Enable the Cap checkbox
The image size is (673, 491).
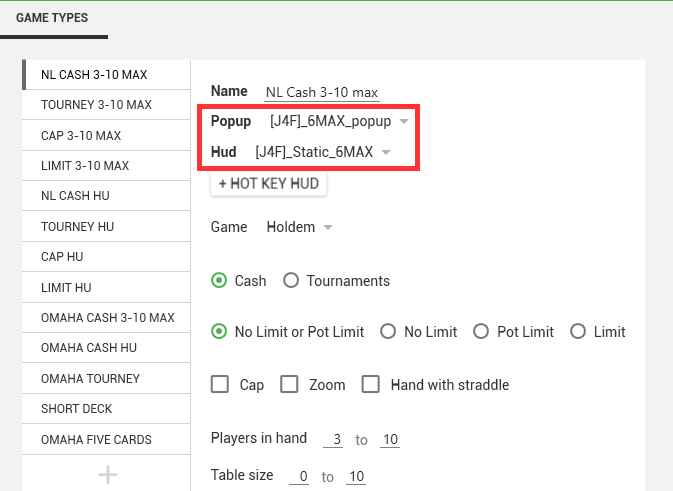coord(220,384)
